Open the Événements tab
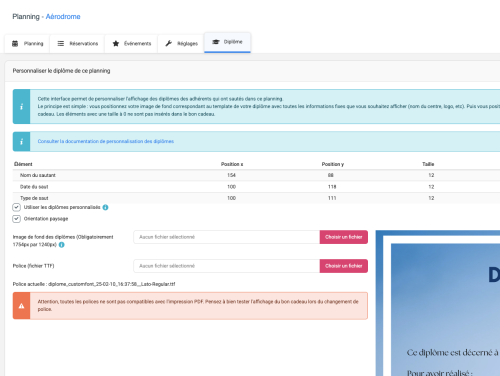The image size is (500, 376). coord(131,44)
